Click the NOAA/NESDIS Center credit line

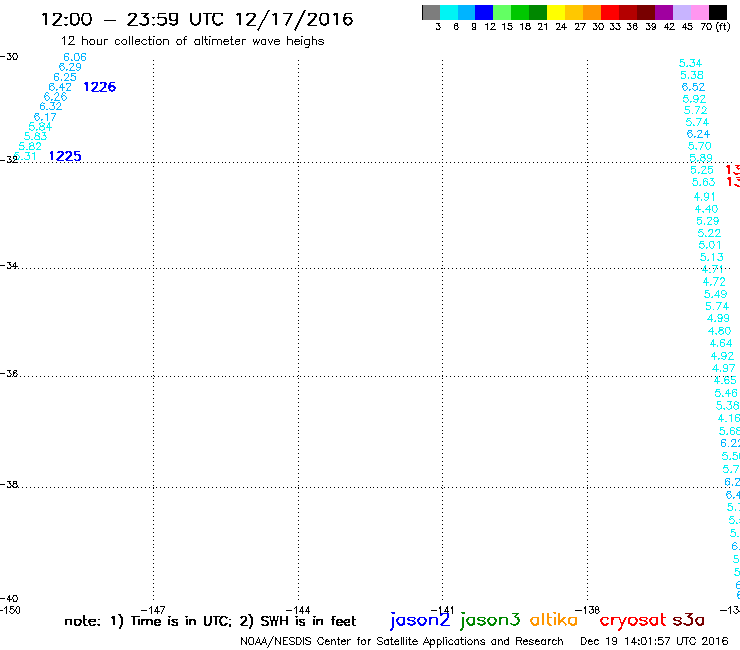point(402,642)
